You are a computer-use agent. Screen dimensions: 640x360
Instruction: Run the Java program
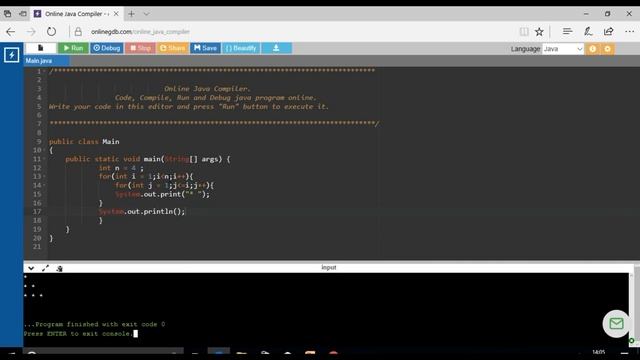[73, 48]
